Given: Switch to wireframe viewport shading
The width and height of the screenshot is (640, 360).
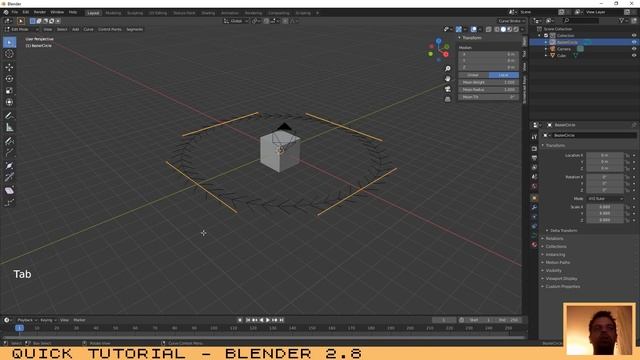Looking at the screenshot, I should [x=496, y=29].
